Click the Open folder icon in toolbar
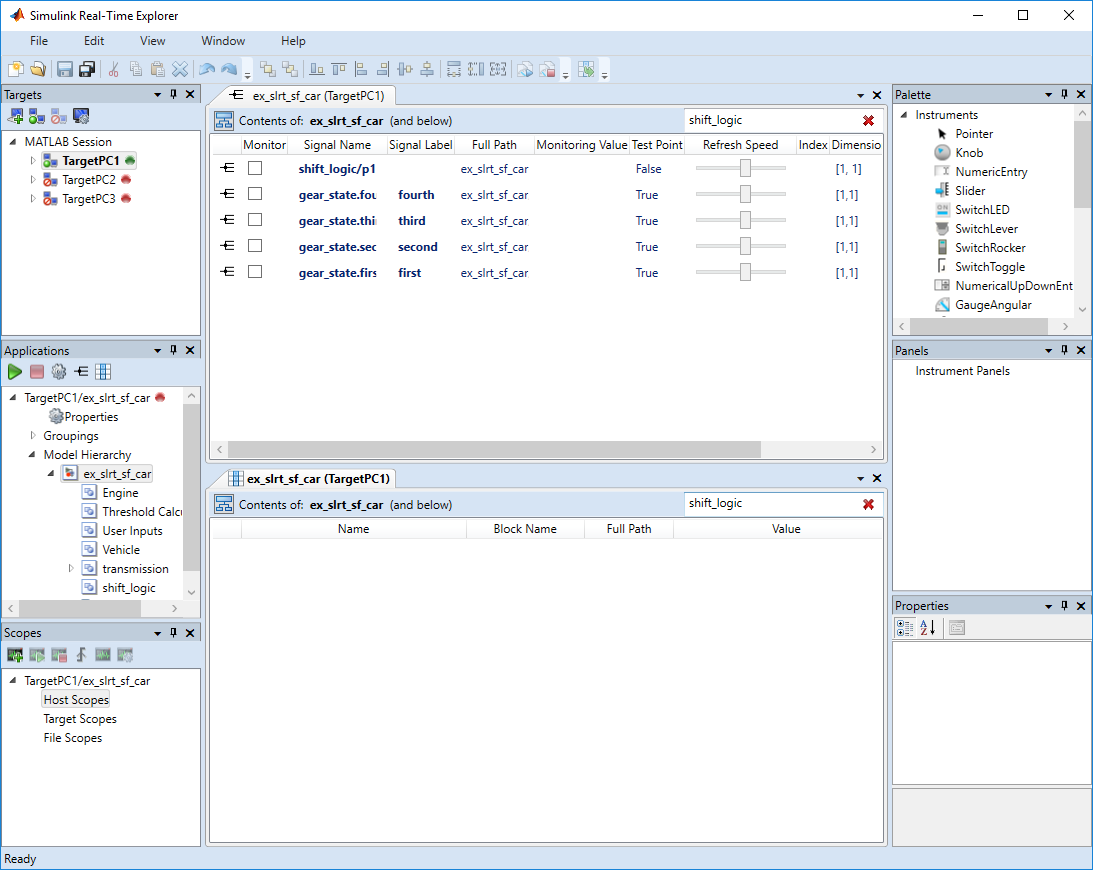Screen dimensions: 1093x870 [37, 69]
